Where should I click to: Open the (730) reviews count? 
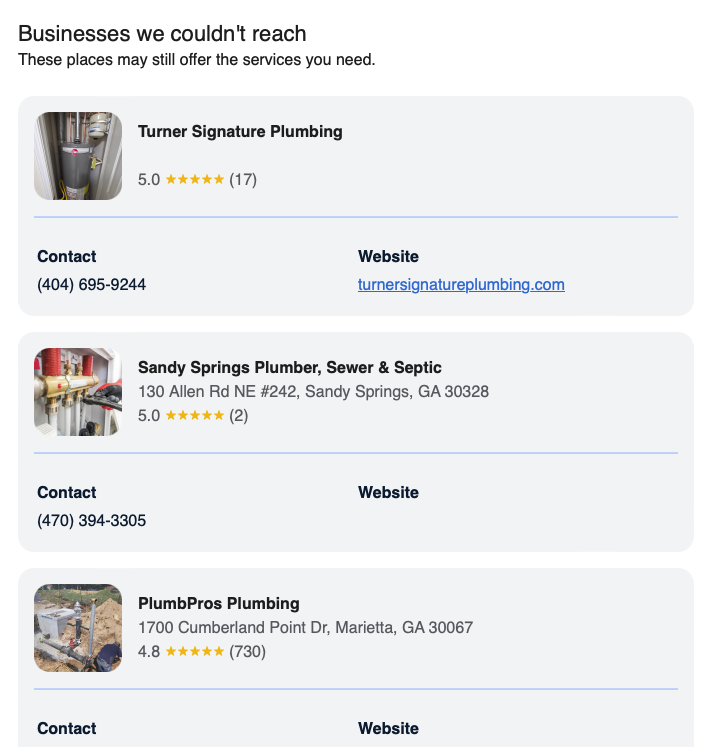[247, 652]
